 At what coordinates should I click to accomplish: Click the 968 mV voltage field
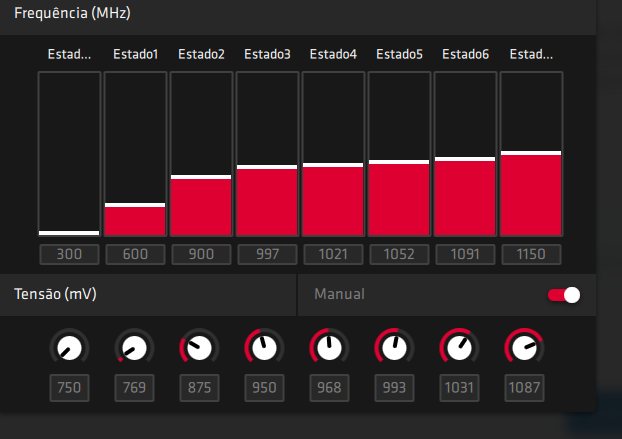[x=329, y=388]
